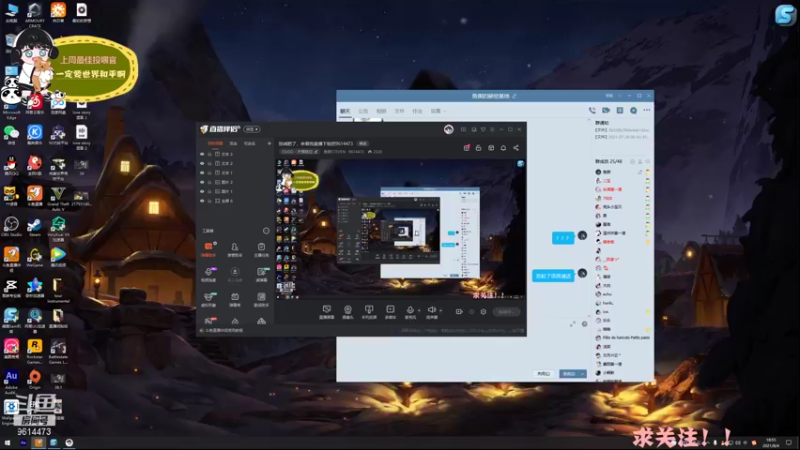
Task: Switch to the 相册 tab in QQ group window
Action: pyautogui.click(x=381, y=111)
